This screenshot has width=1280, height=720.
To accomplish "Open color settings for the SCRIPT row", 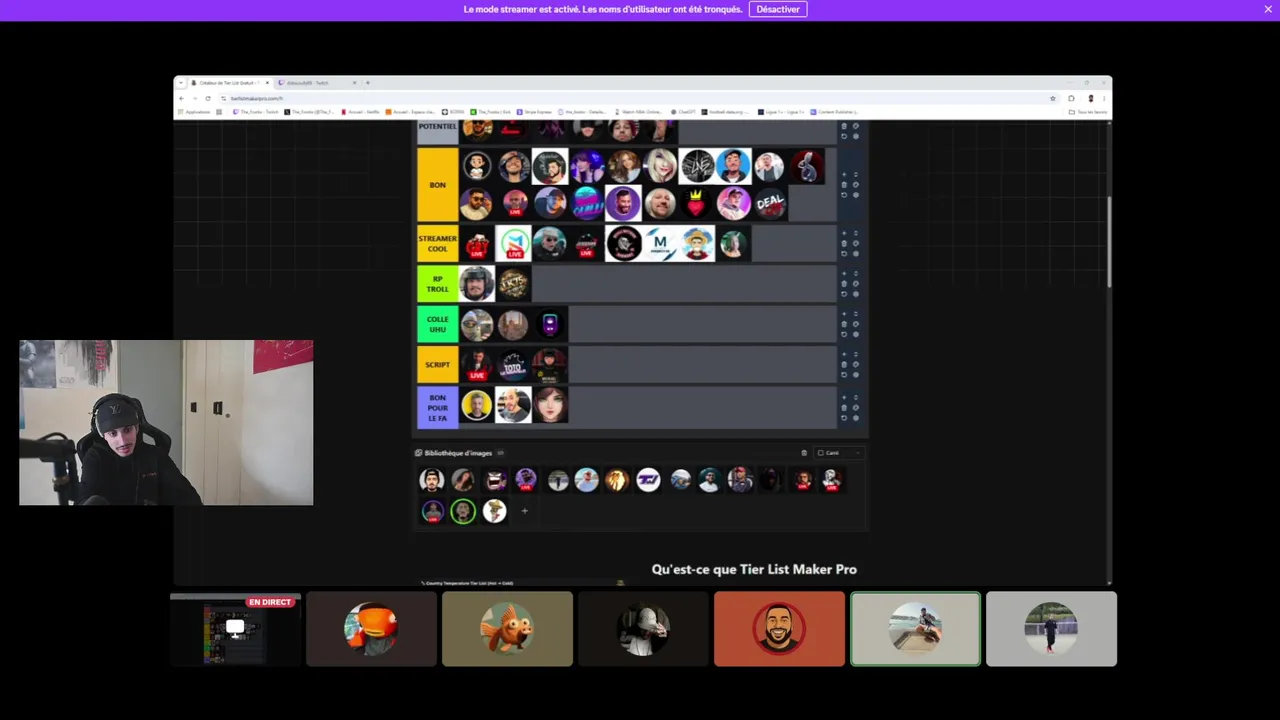I will pyautogui.click(x=856, y=364).
